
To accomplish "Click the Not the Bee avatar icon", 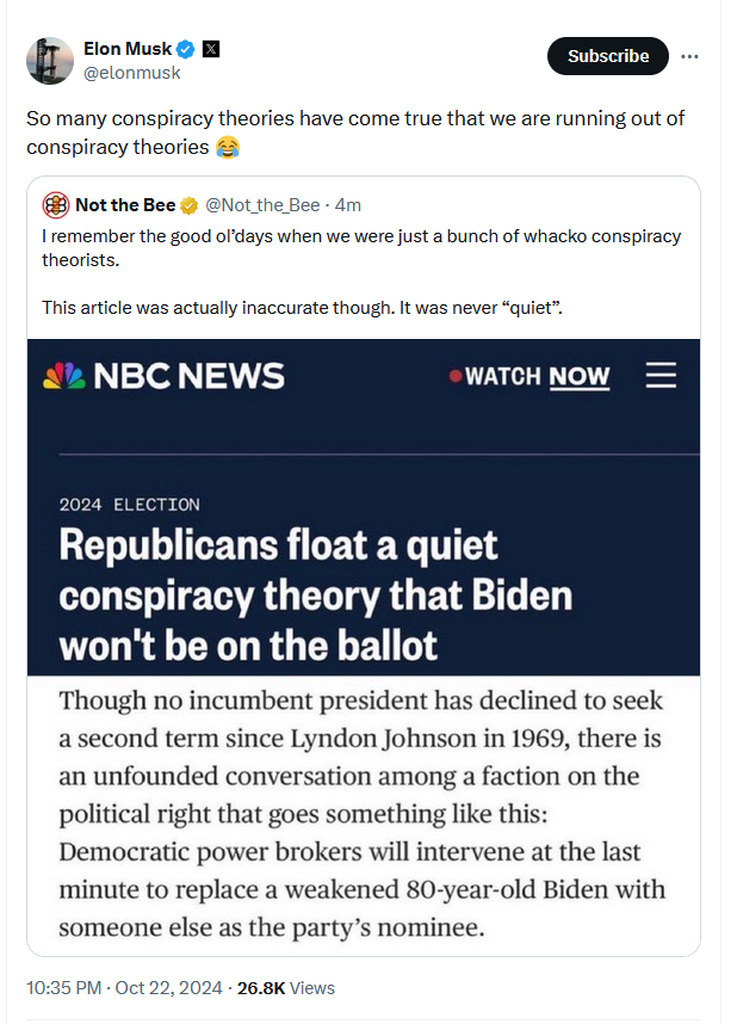I will 55,205.
